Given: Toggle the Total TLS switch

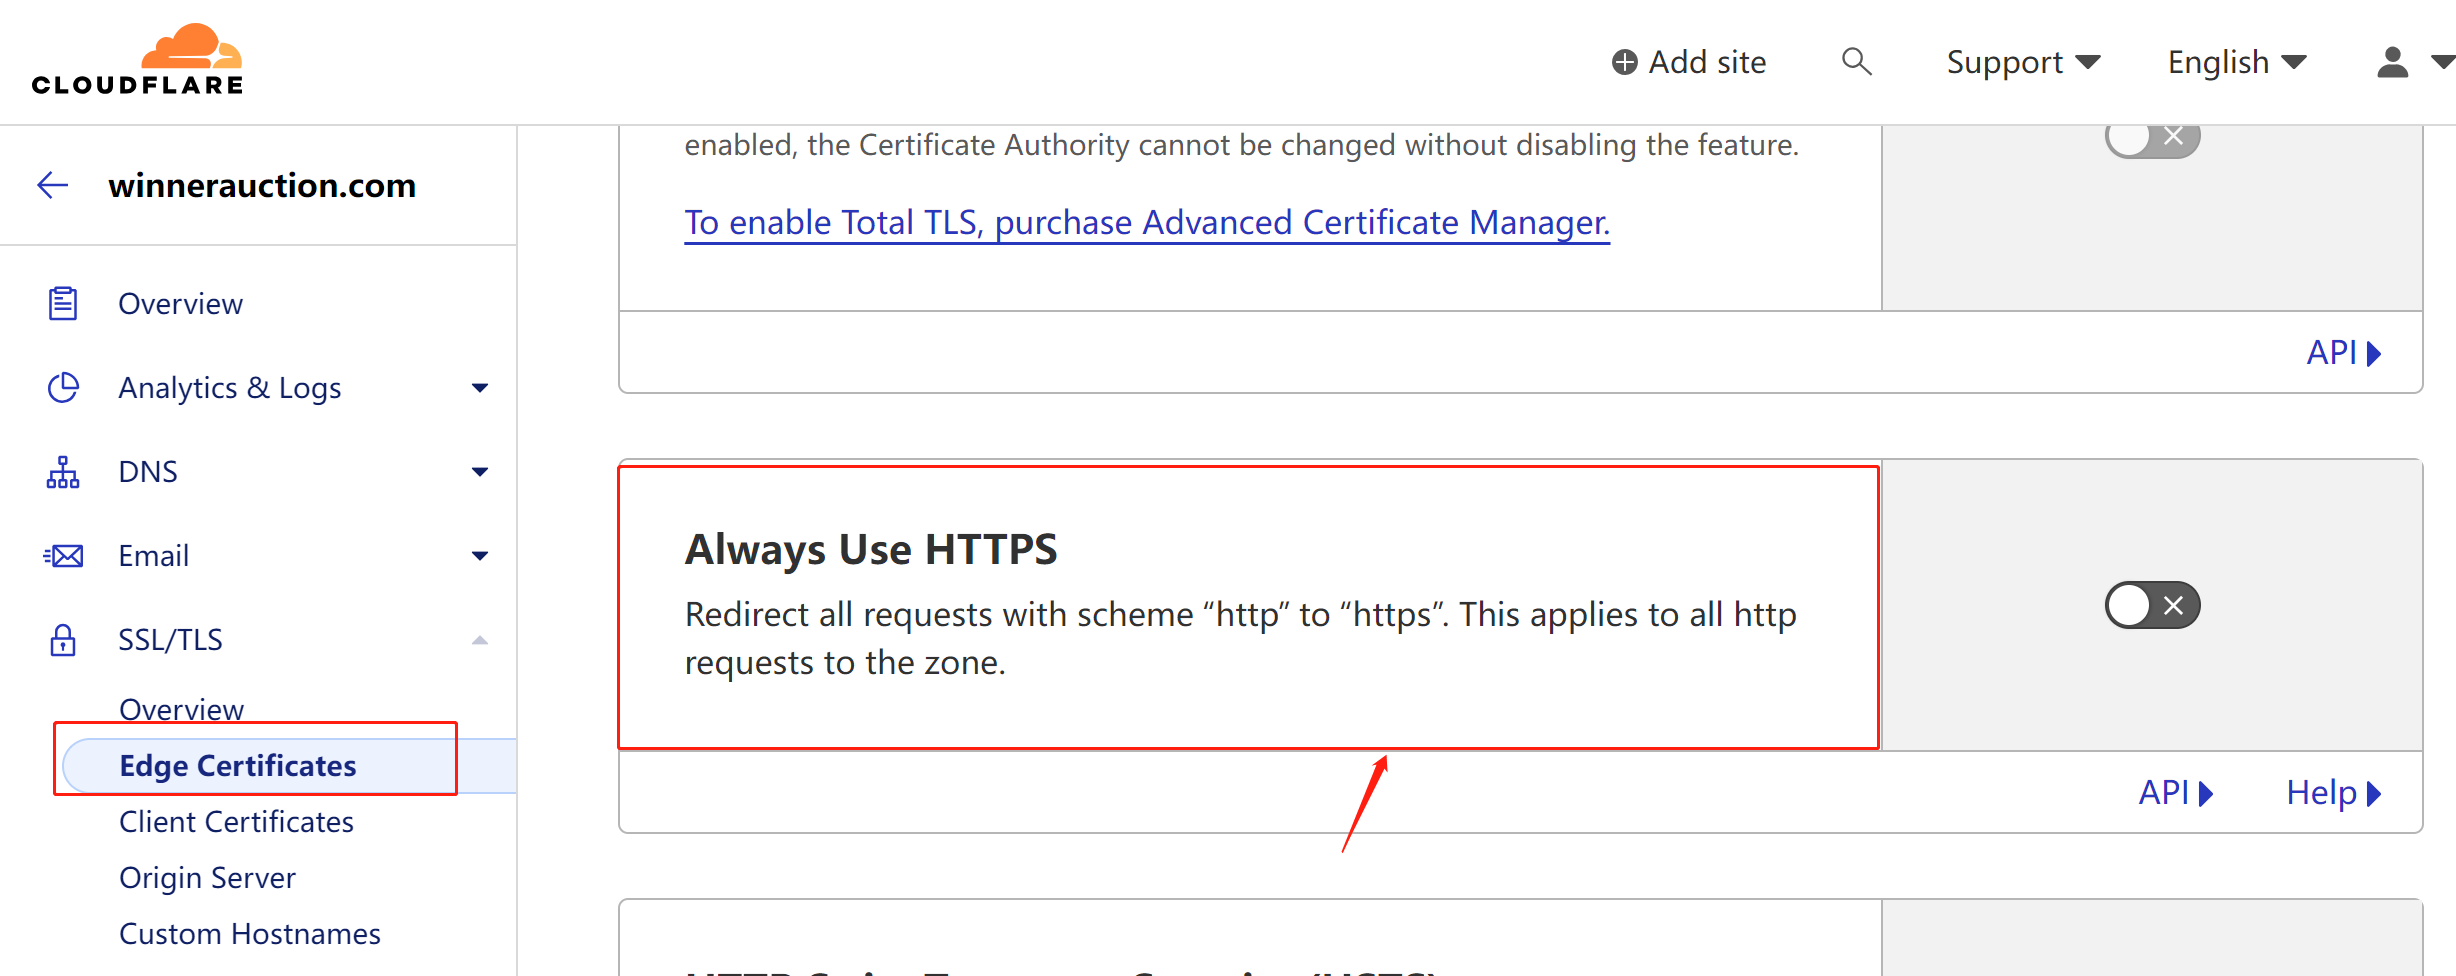Looking at the screenshot, I should pyautogui.click(x=2152, y=138).
